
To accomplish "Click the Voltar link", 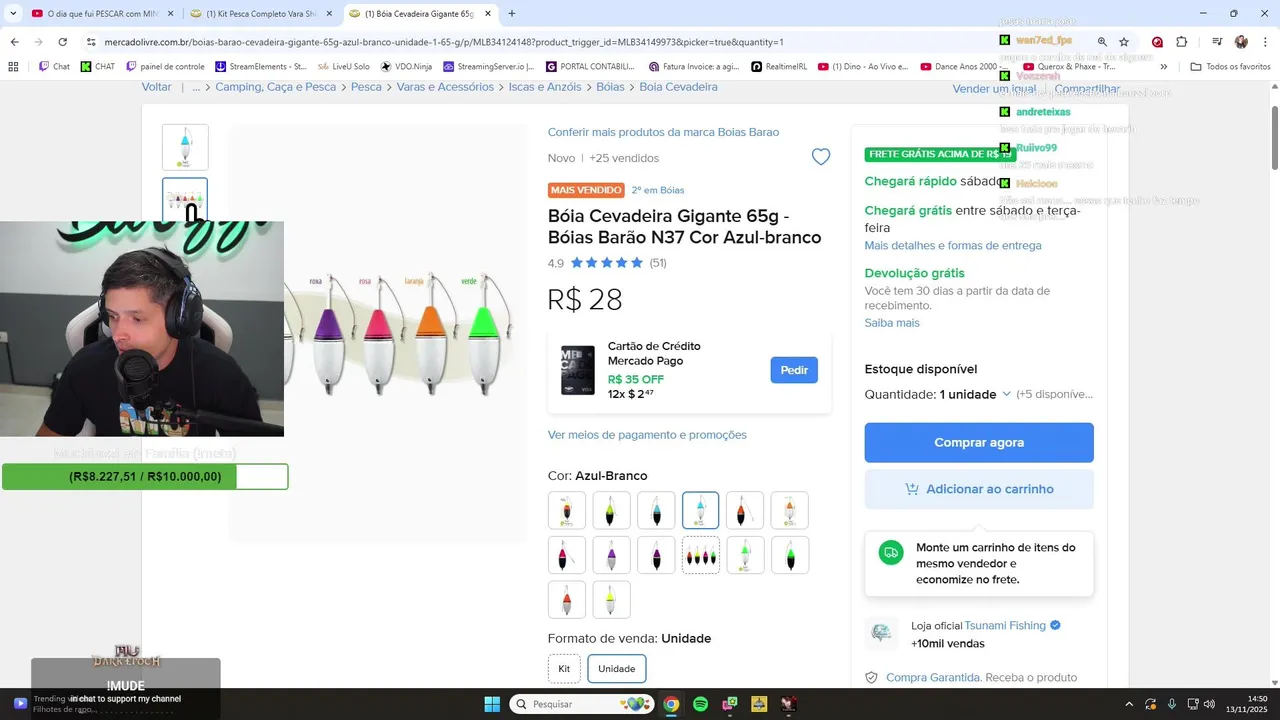I will pyautogui.click(x=156, y=87).
